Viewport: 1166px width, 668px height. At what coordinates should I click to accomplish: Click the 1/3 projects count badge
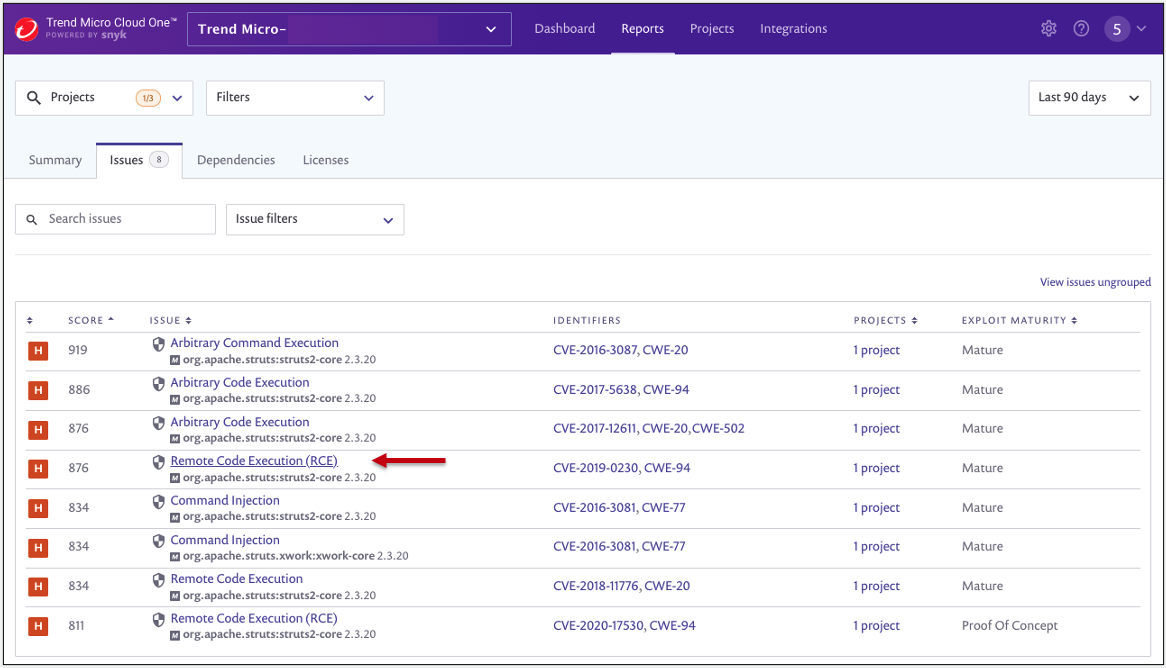148,98
